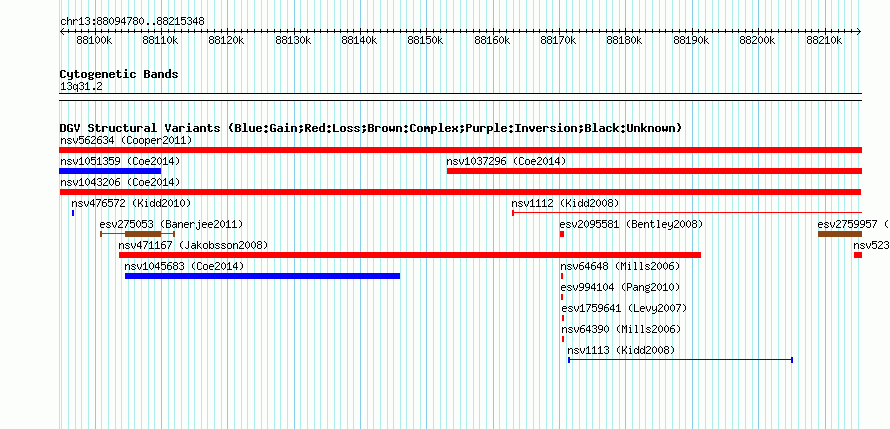890x429 pixels.
Task: Click the esv2095581 (Bentley2008) red mark
Action: pos(562,234)
